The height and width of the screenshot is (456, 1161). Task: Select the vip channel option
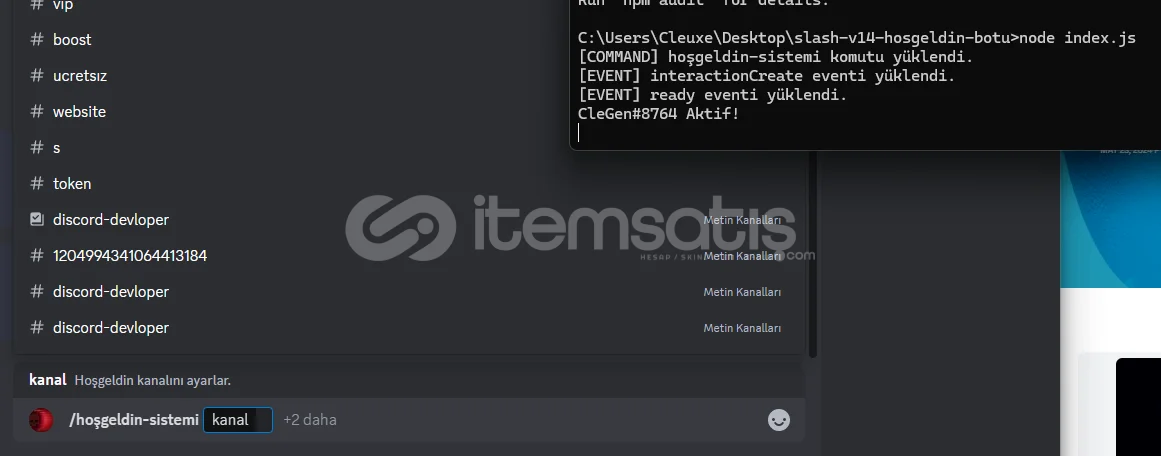408,6
